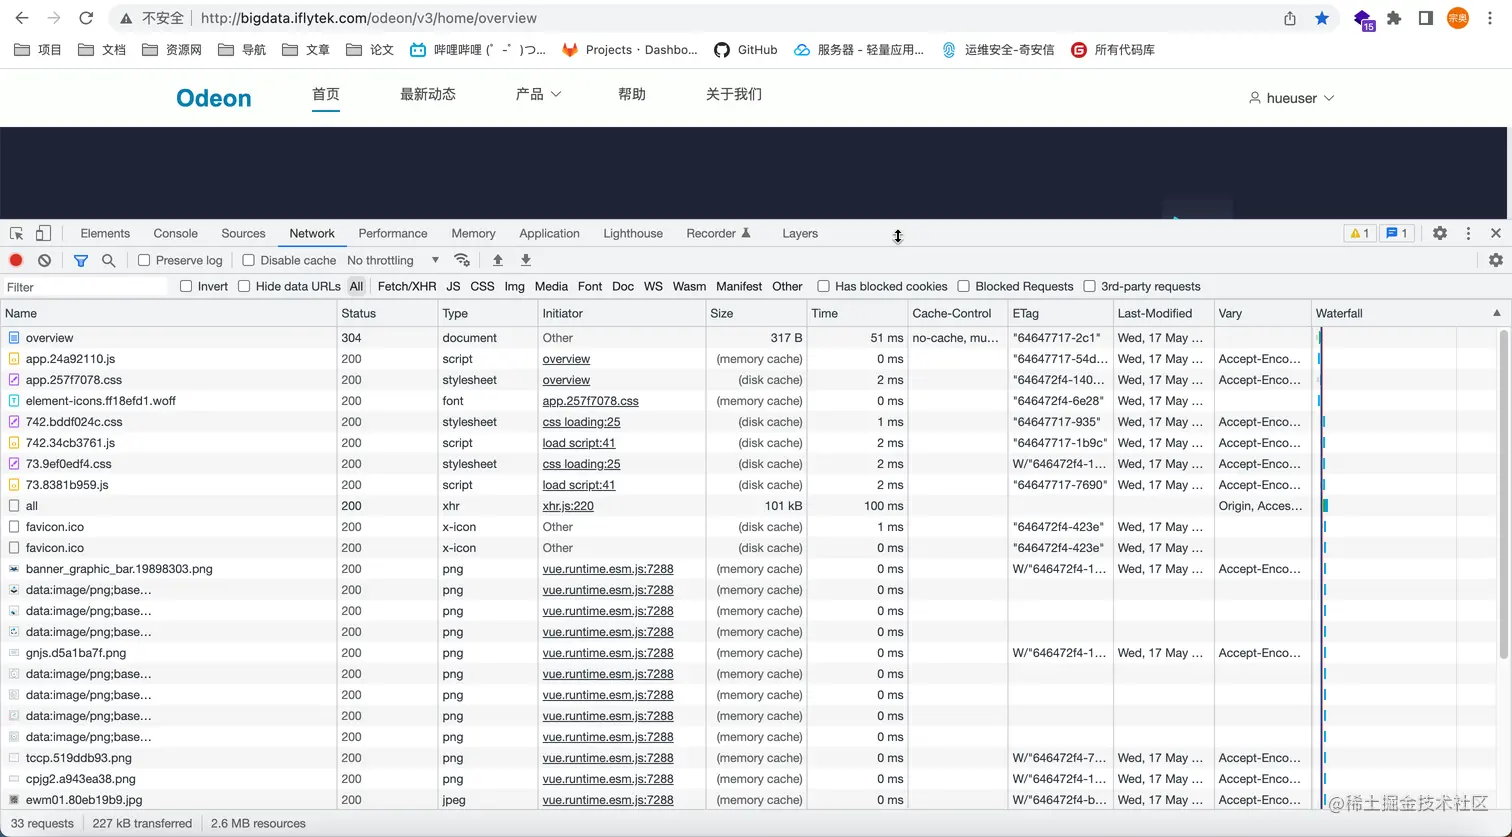
Task: Check Has blocked cookies
Action: pos(823,286)
